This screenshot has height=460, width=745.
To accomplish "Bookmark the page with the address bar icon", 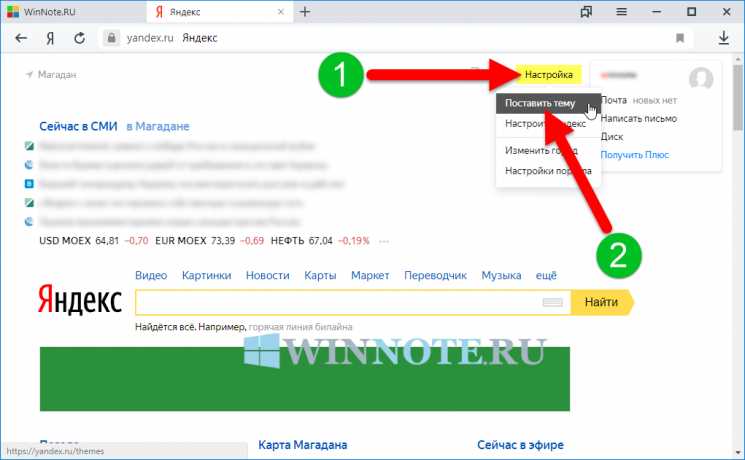I will [680, 38].
